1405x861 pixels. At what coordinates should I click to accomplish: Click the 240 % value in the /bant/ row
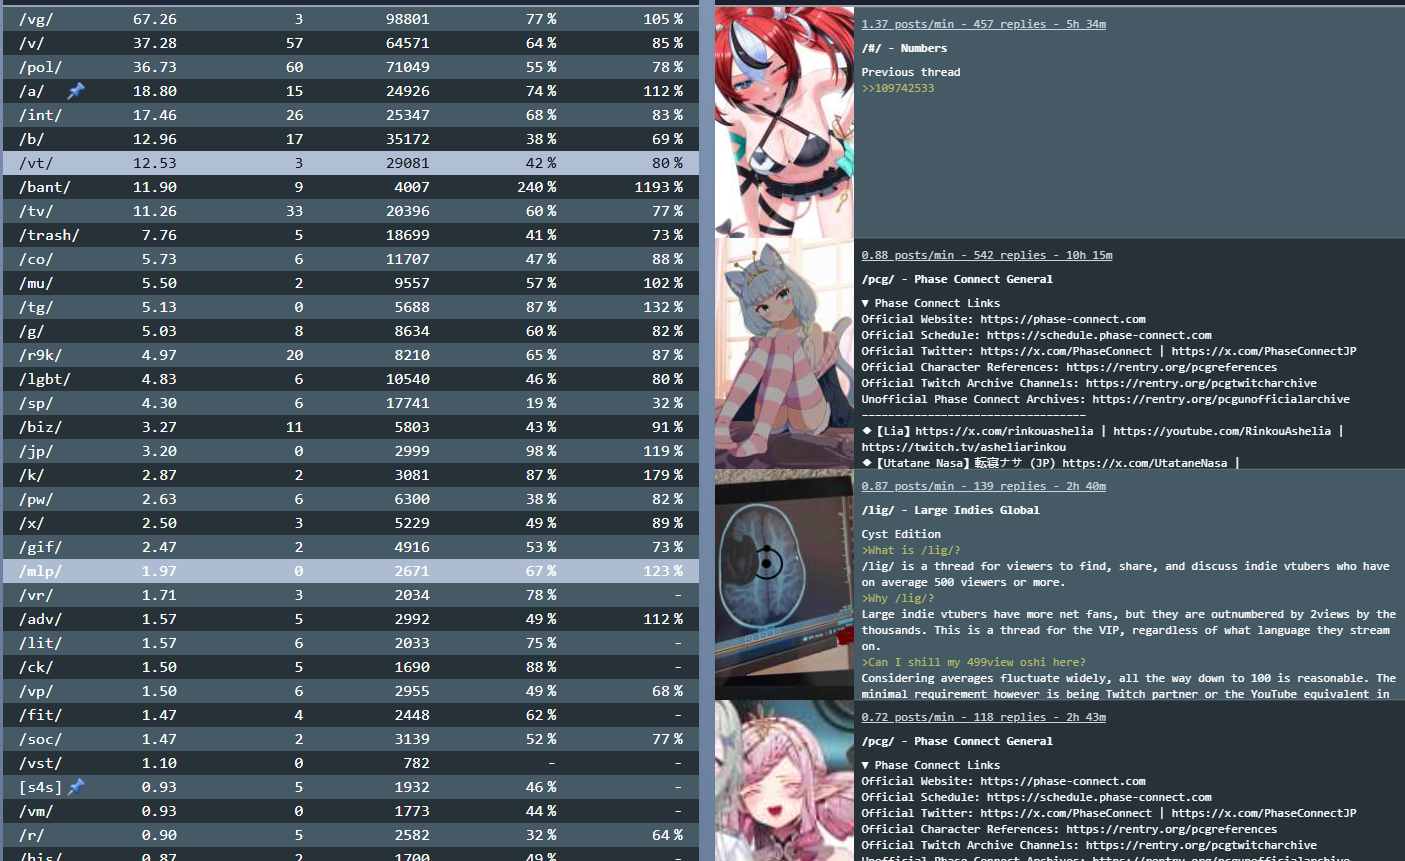coord(537,187)
